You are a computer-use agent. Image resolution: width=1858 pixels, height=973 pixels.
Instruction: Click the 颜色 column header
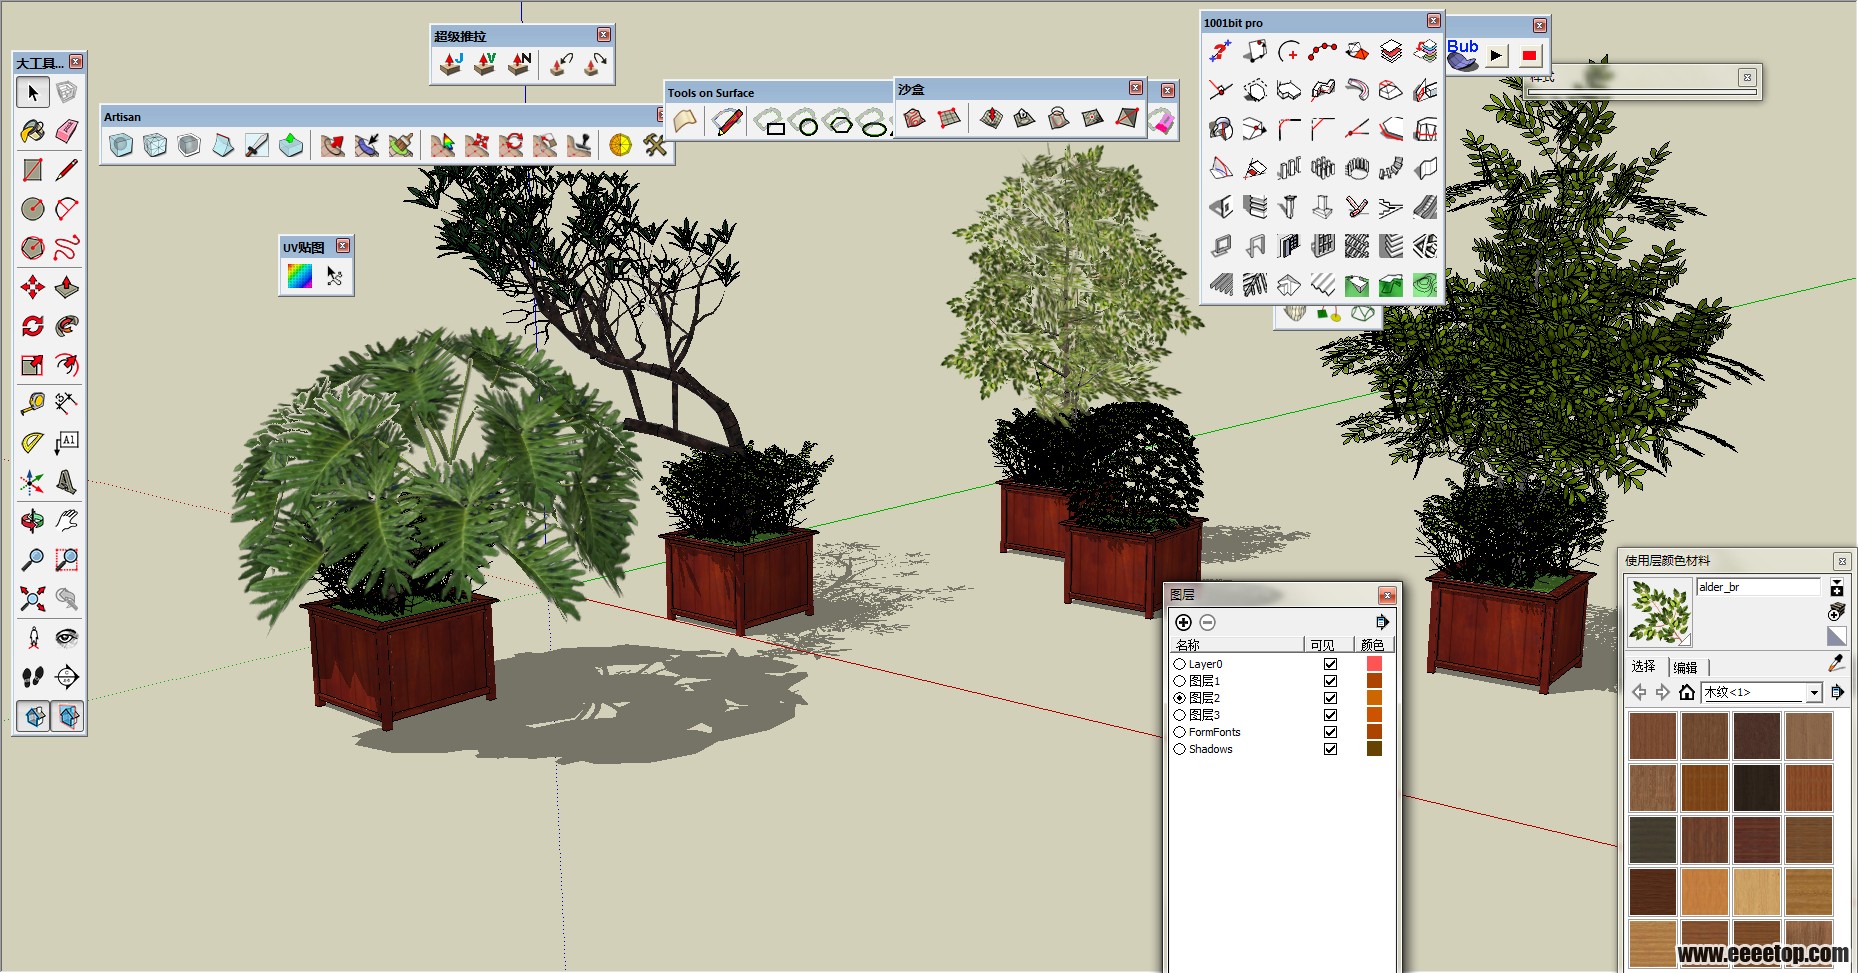[x=1374, y=645]
